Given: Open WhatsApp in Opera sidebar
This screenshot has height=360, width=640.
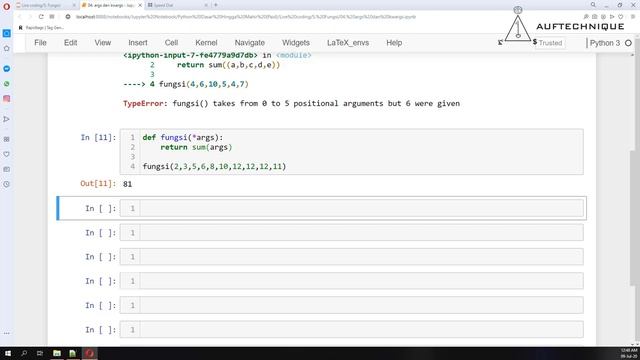Looking at the screenshot, I should [7, 84].
